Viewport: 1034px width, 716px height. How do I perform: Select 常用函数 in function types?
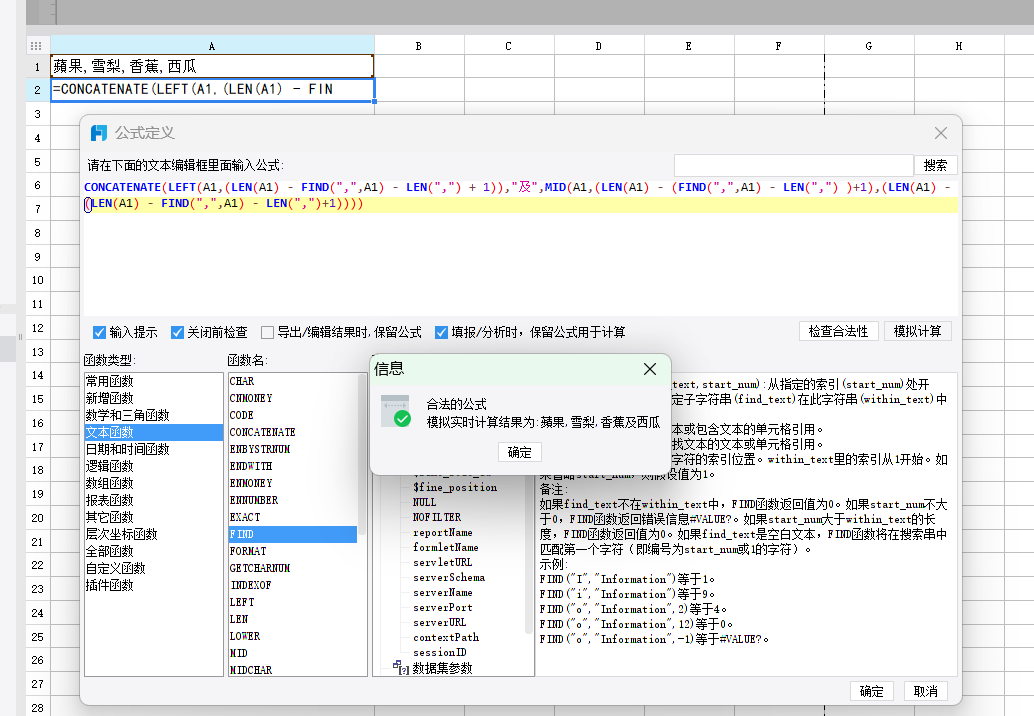point(154,381)
